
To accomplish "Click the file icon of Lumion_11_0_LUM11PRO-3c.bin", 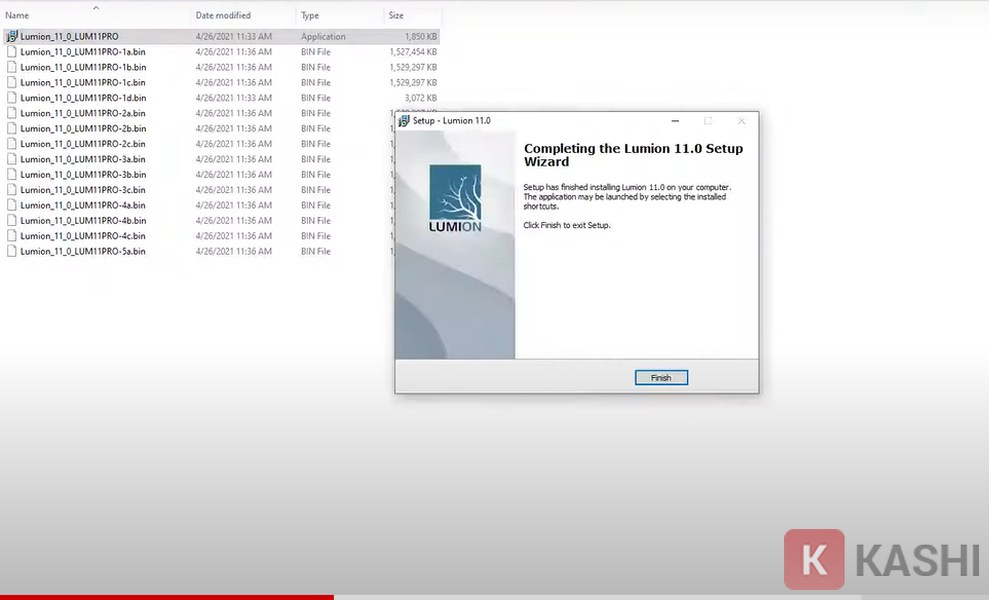I will (12, 190).
